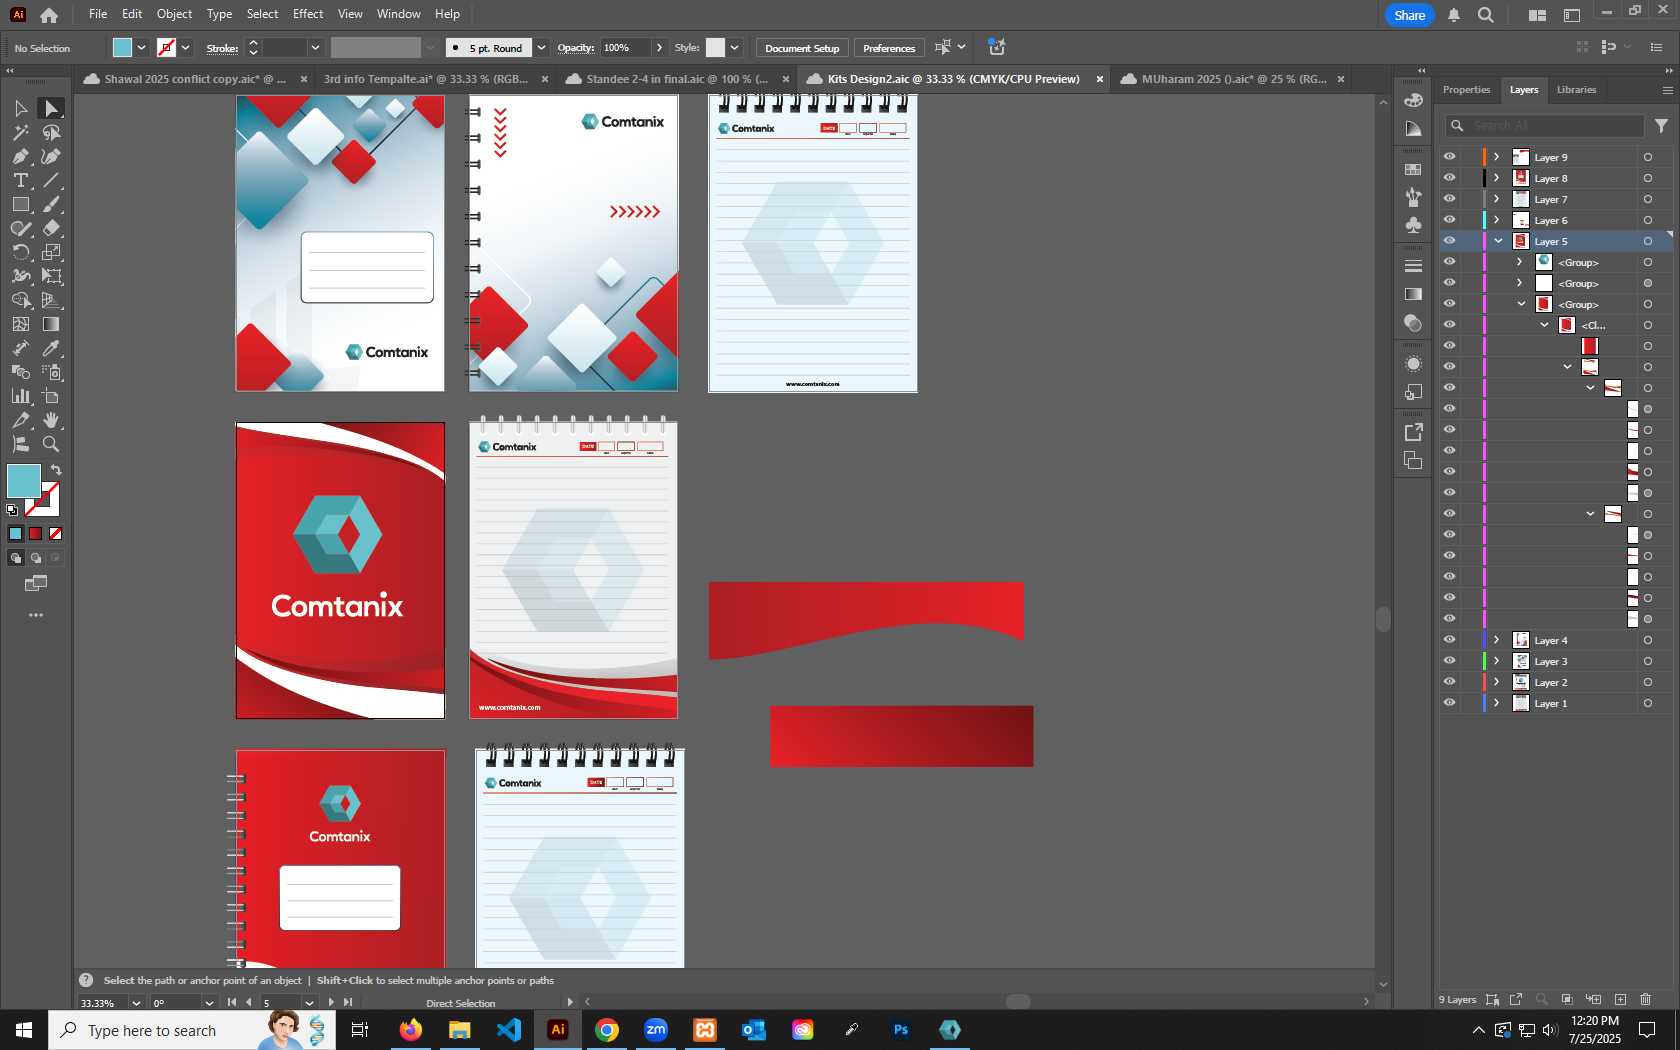Select the Gradient tool

(51, 324)
